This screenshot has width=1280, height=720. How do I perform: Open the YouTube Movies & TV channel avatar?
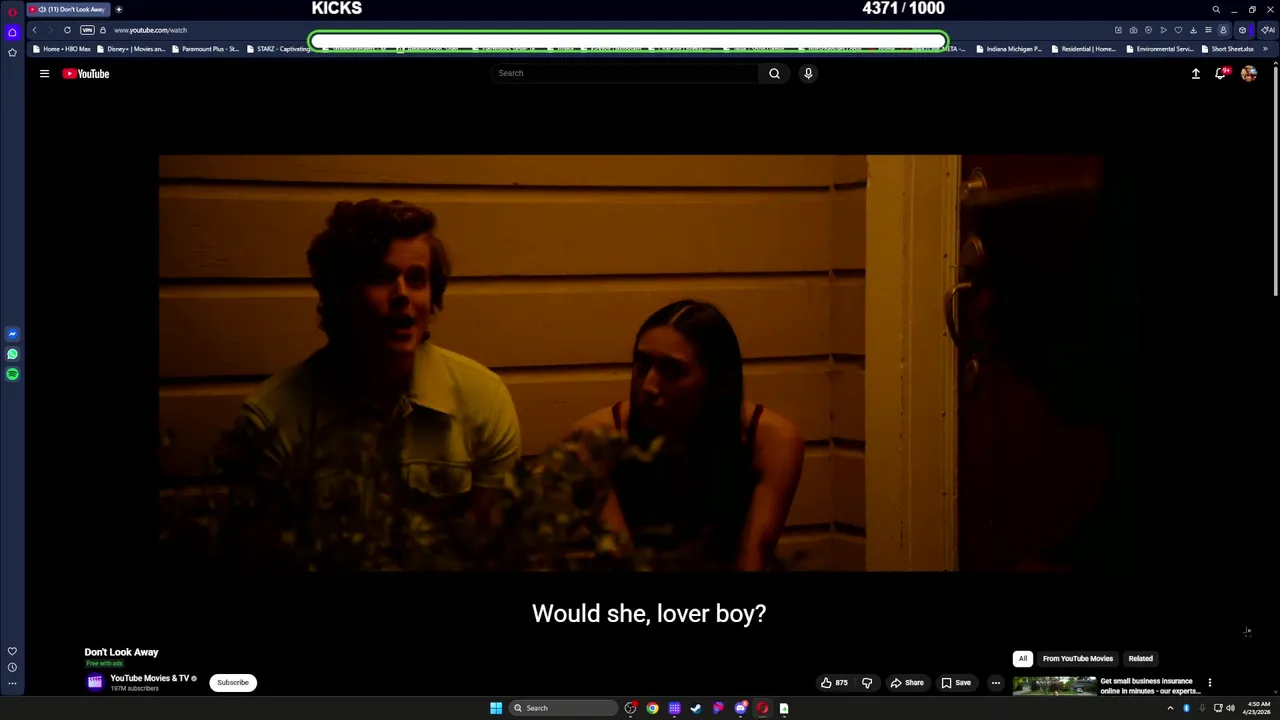click(x=95, y=682)
